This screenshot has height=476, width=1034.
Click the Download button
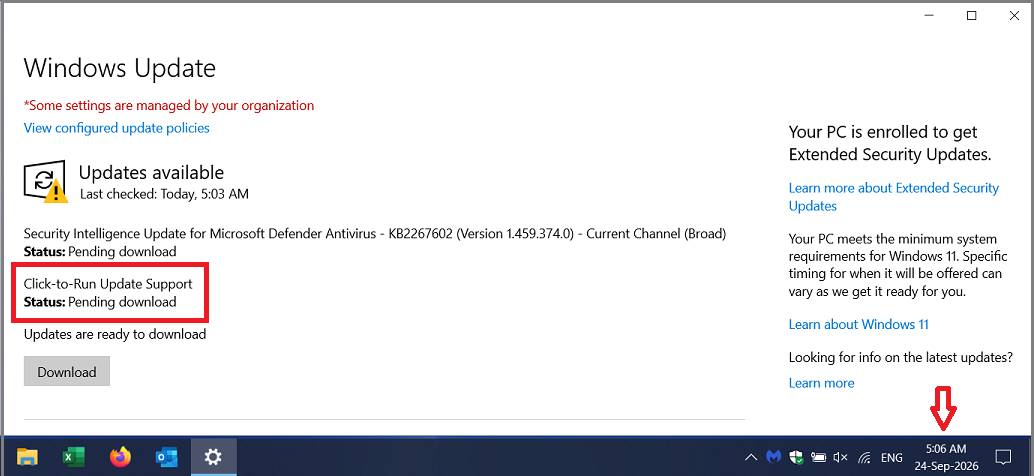tap(67, 371)
